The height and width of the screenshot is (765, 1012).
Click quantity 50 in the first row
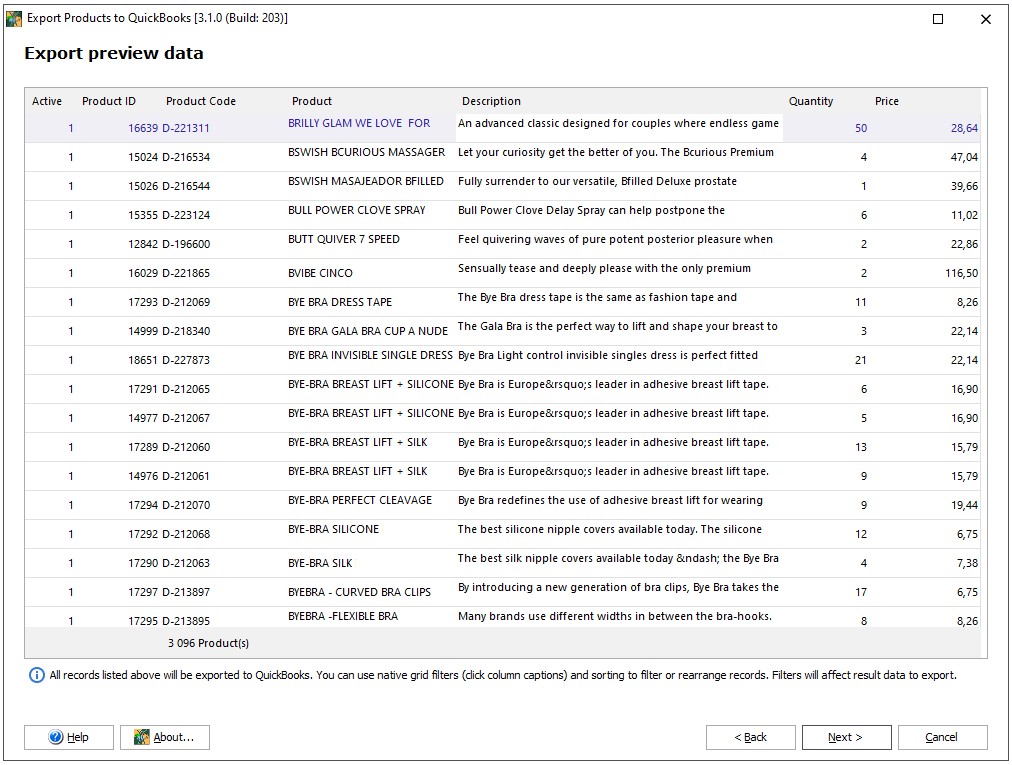point(861,128)
